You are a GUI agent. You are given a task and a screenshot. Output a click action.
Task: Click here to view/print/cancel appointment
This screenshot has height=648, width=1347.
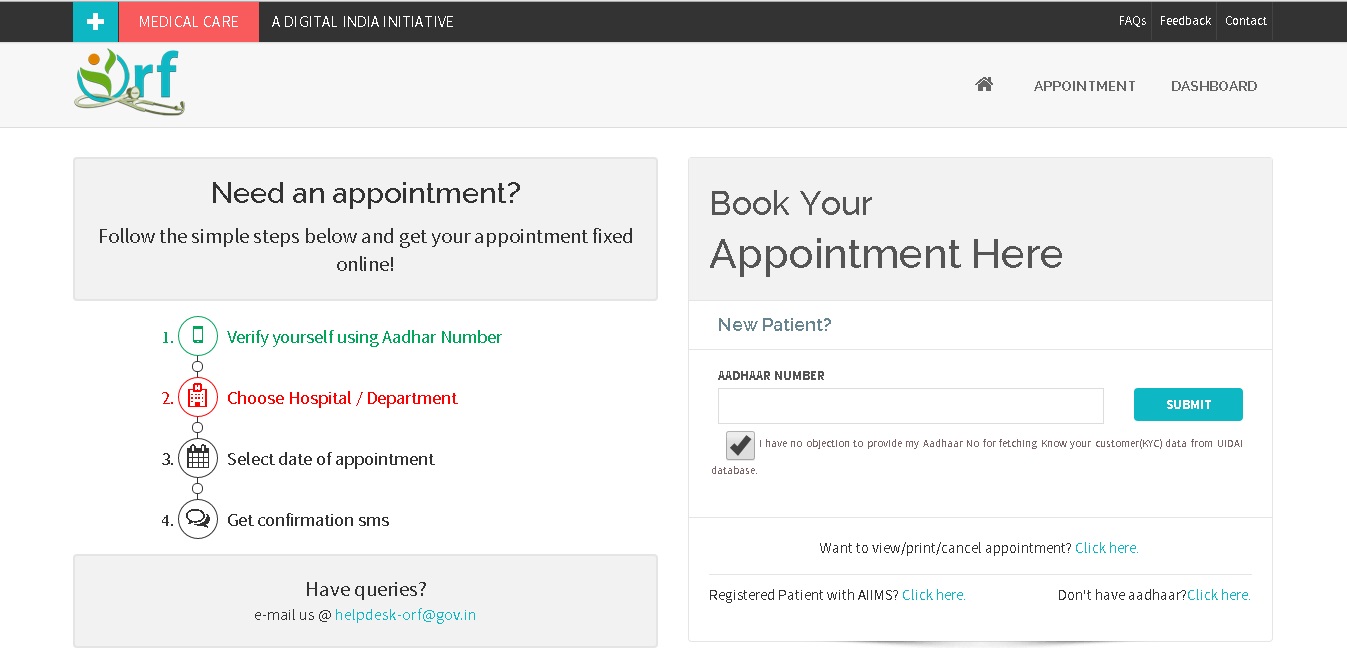click(1106, 548)
